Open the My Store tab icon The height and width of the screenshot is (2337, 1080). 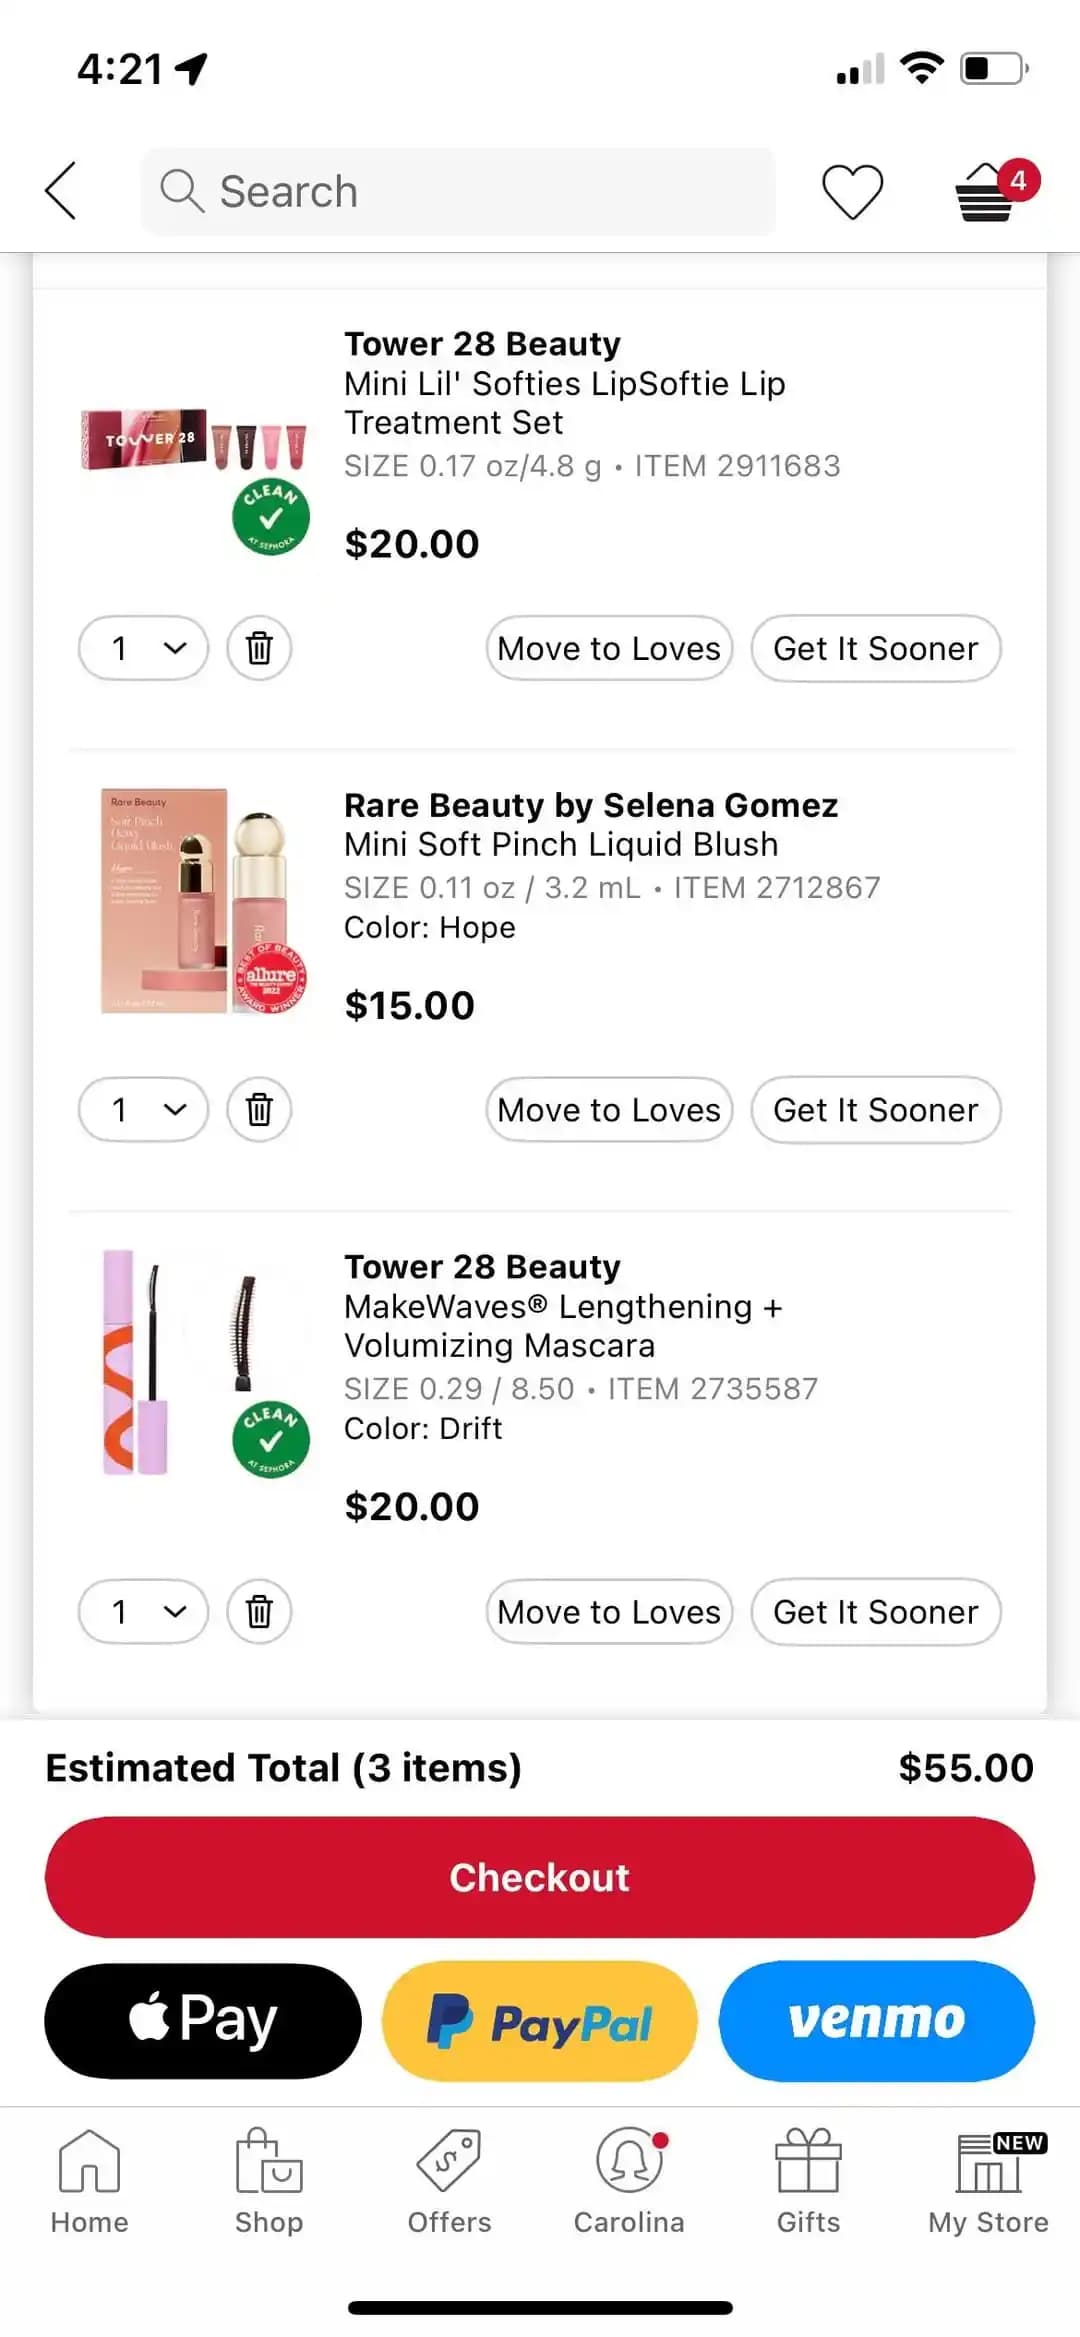[988, 2182]
